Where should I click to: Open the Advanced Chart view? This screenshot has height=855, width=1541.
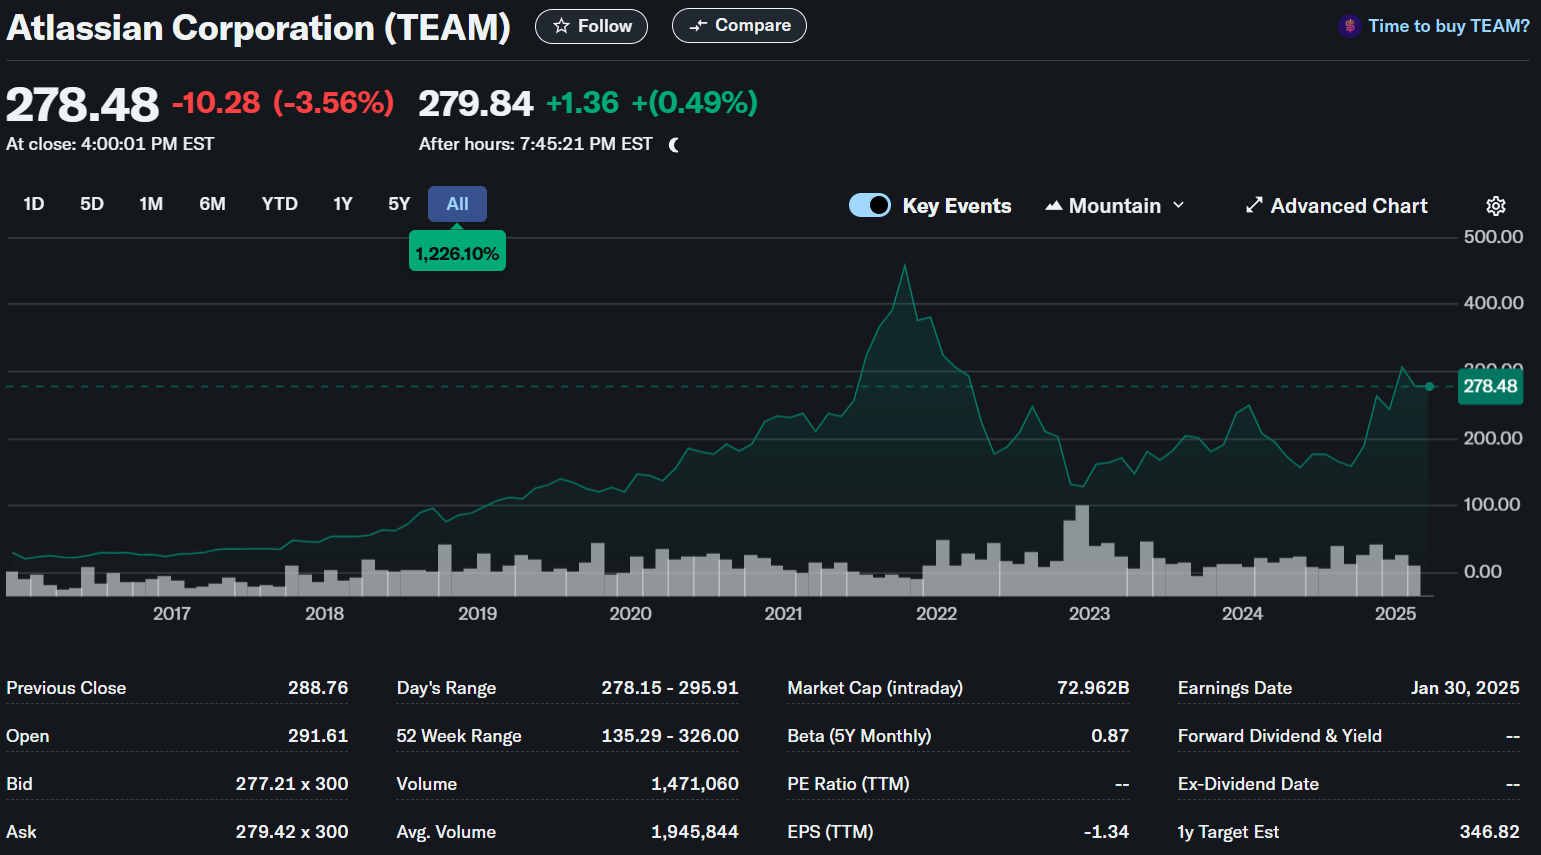pyautogui.click(x=1336, y=206)
